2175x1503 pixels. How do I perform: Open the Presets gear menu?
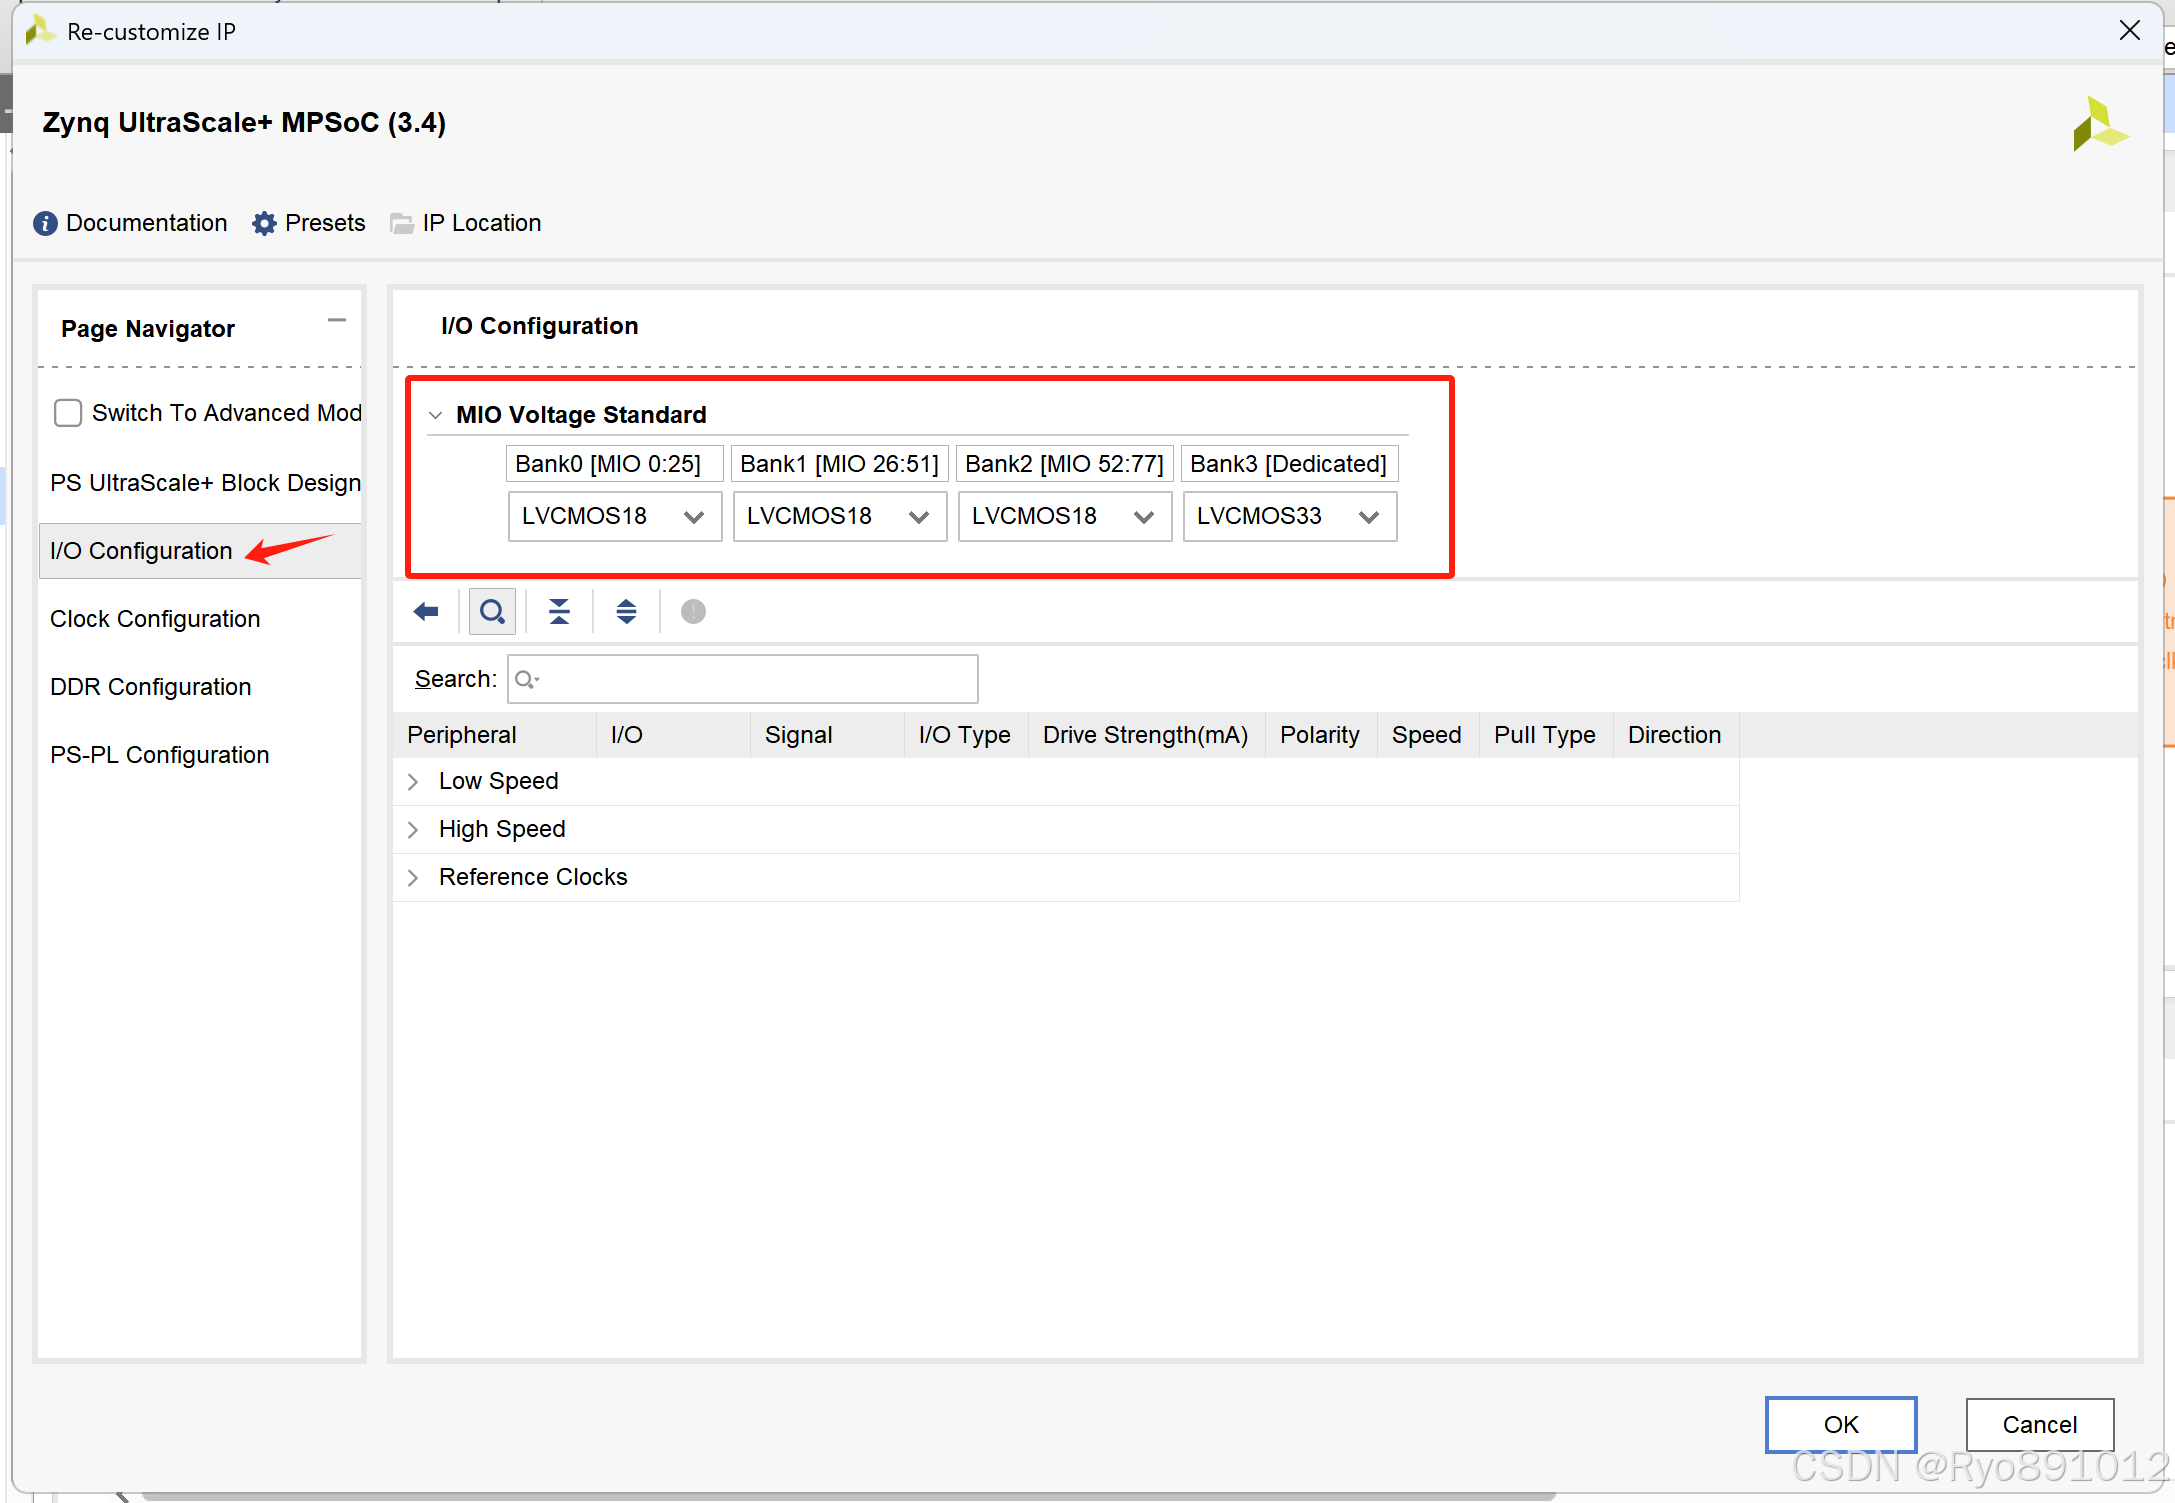pos(264,223)
